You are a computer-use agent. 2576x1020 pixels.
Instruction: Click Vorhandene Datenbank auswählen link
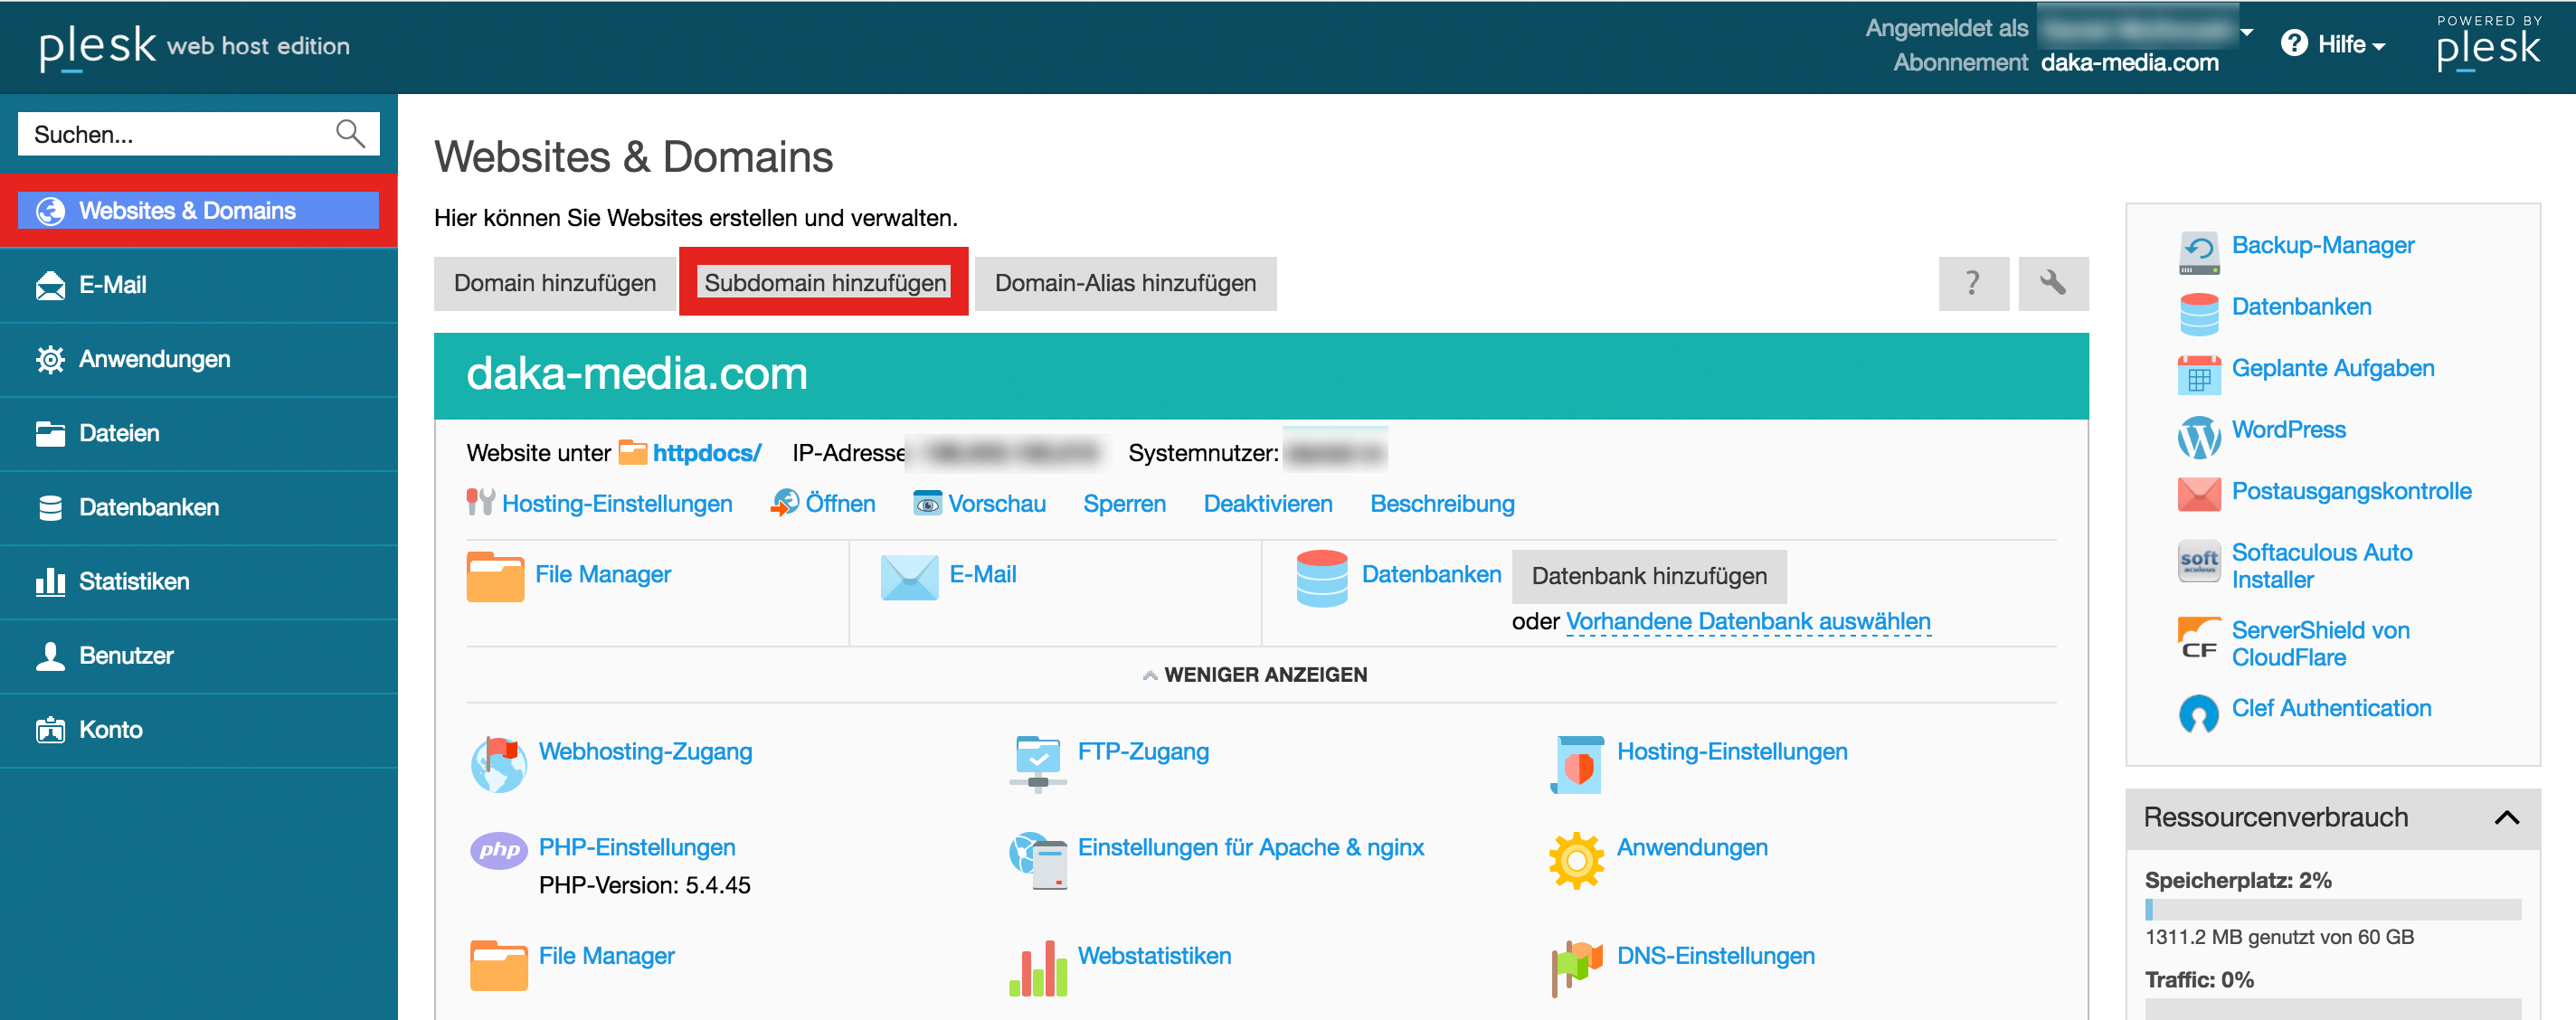[x=1747, y=621]
